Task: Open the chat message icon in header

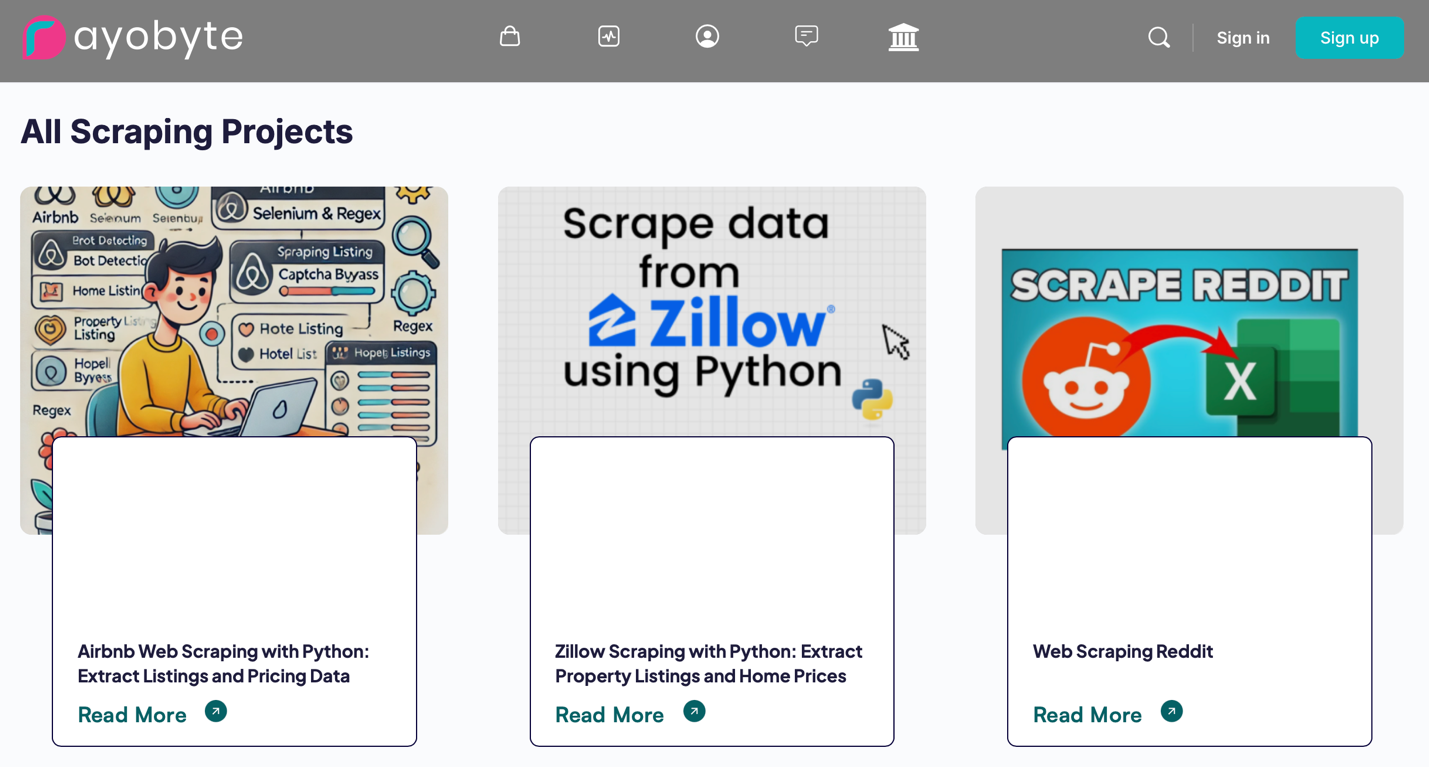Action: pos(806,37)
